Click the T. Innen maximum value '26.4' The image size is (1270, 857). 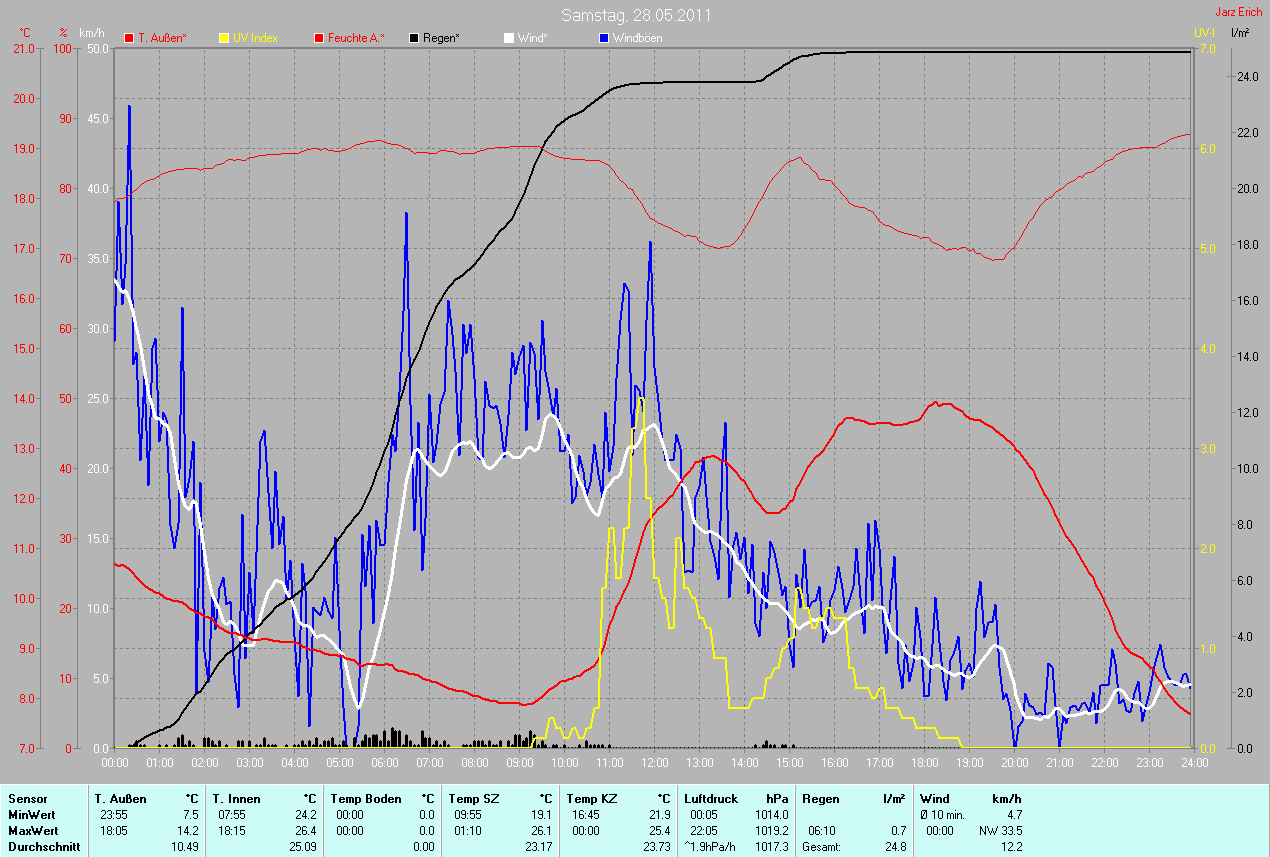click(305, 831)
